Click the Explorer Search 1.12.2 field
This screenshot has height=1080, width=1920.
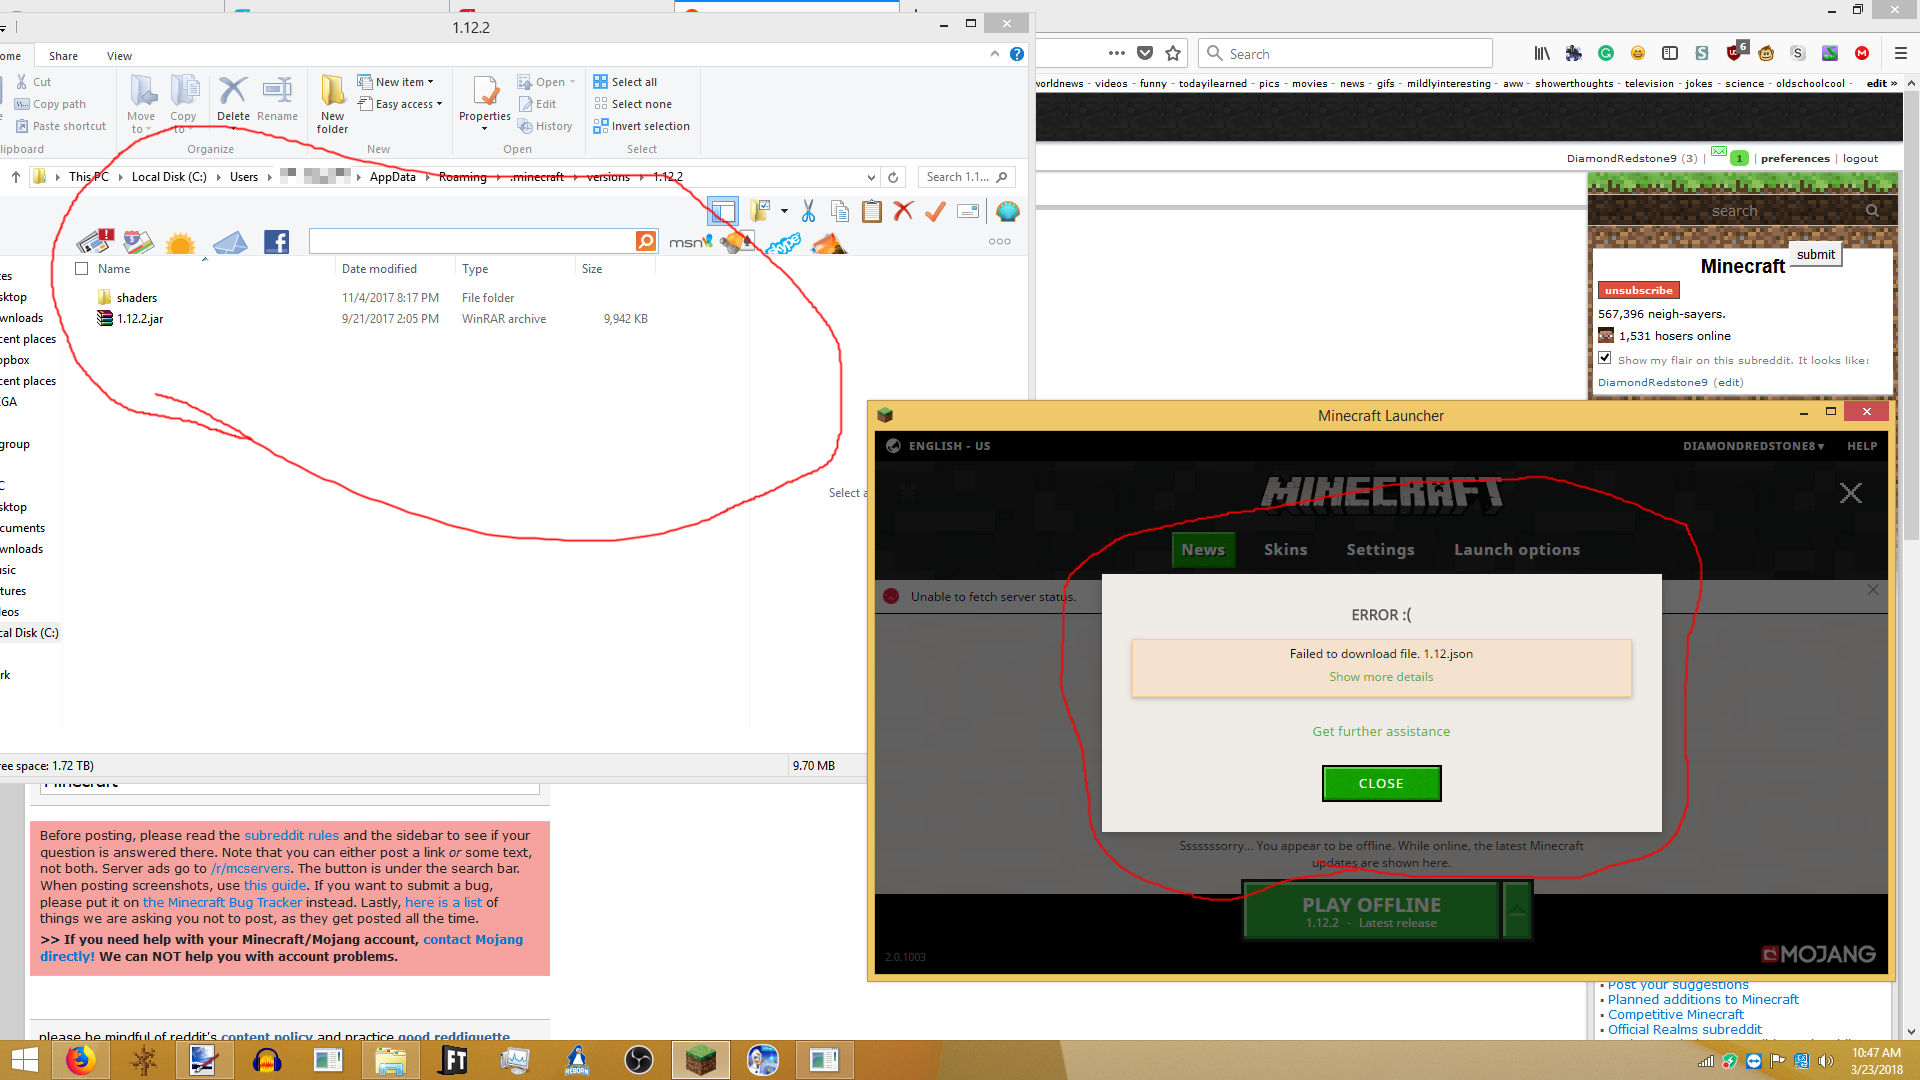tap(960, 177)
